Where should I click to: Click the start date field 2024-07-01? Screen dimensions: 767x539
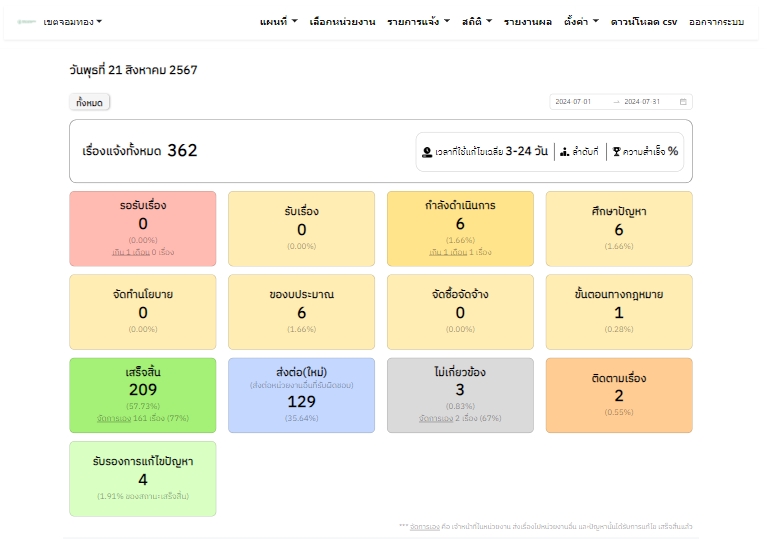(x=574, y=102)
